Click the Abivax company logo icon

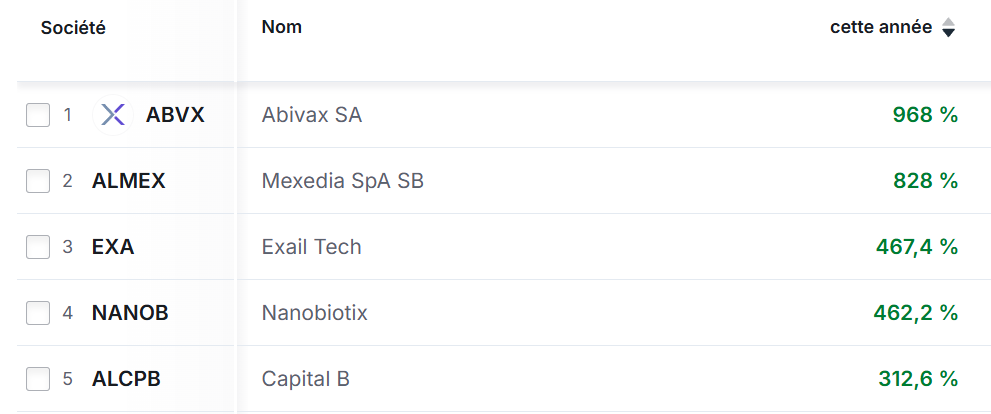coord(113,115)
